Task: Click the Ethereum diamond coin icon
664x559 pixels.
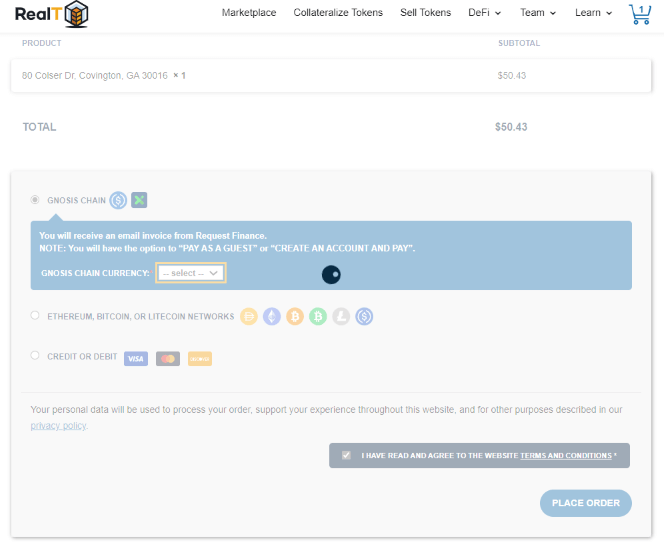Action: coord(272,316)
